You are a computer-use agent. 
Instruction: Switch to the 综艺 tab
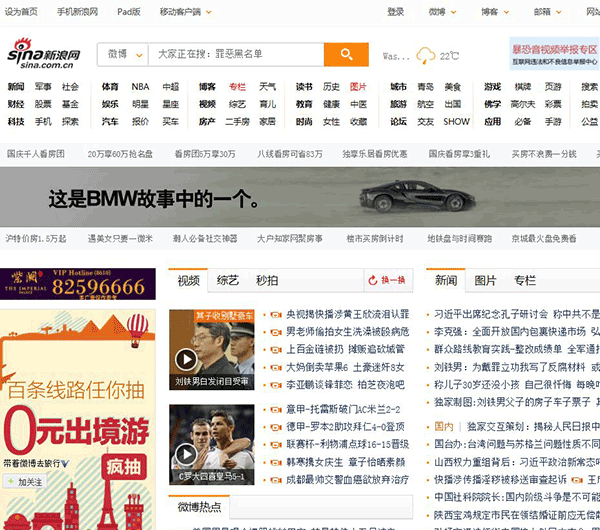228,280
